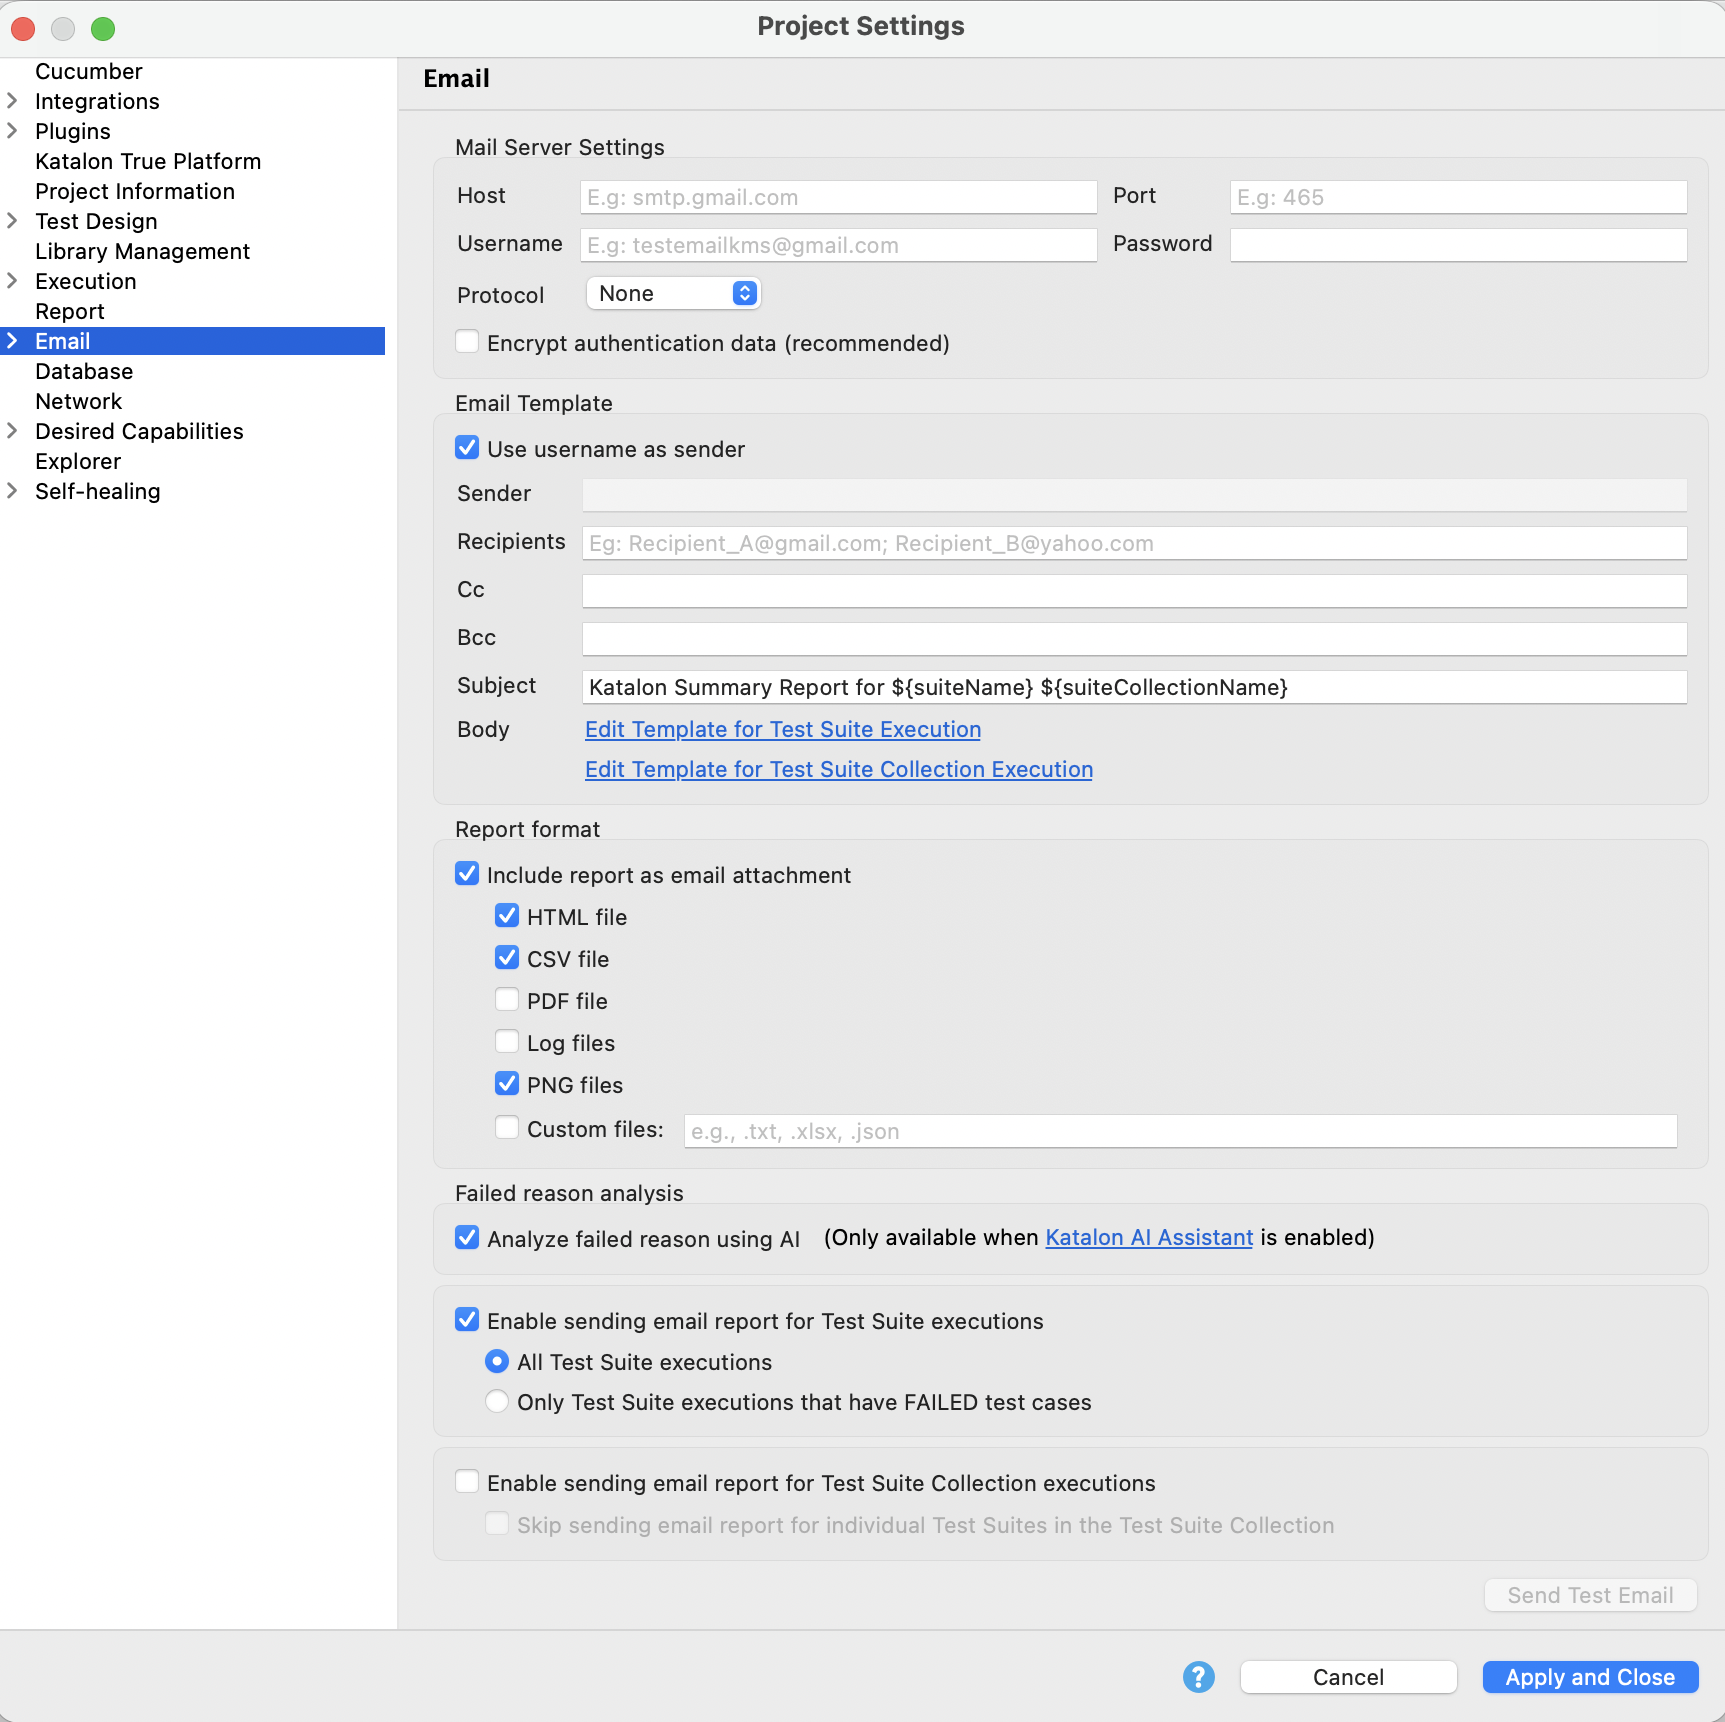Enable email report for Test Suite Collection

(x=467, y=1482)
